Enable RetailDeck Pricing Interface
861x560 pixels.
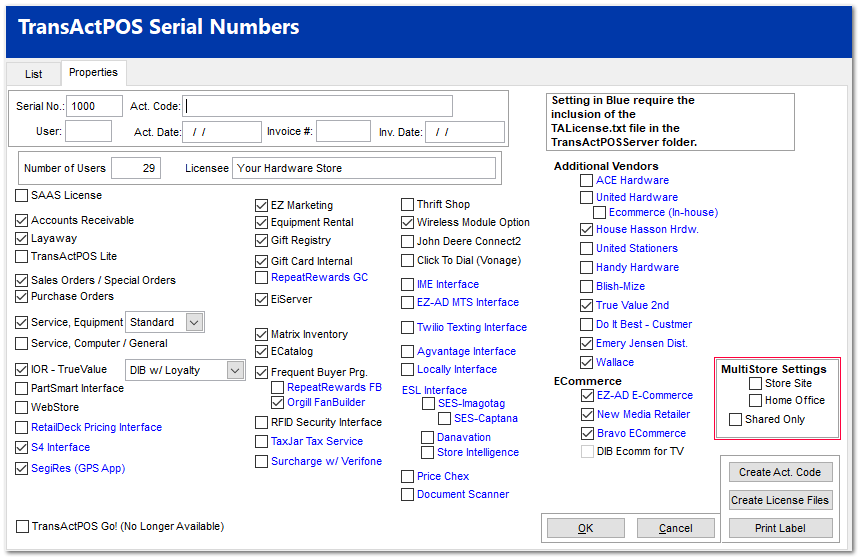click(21, 427)
